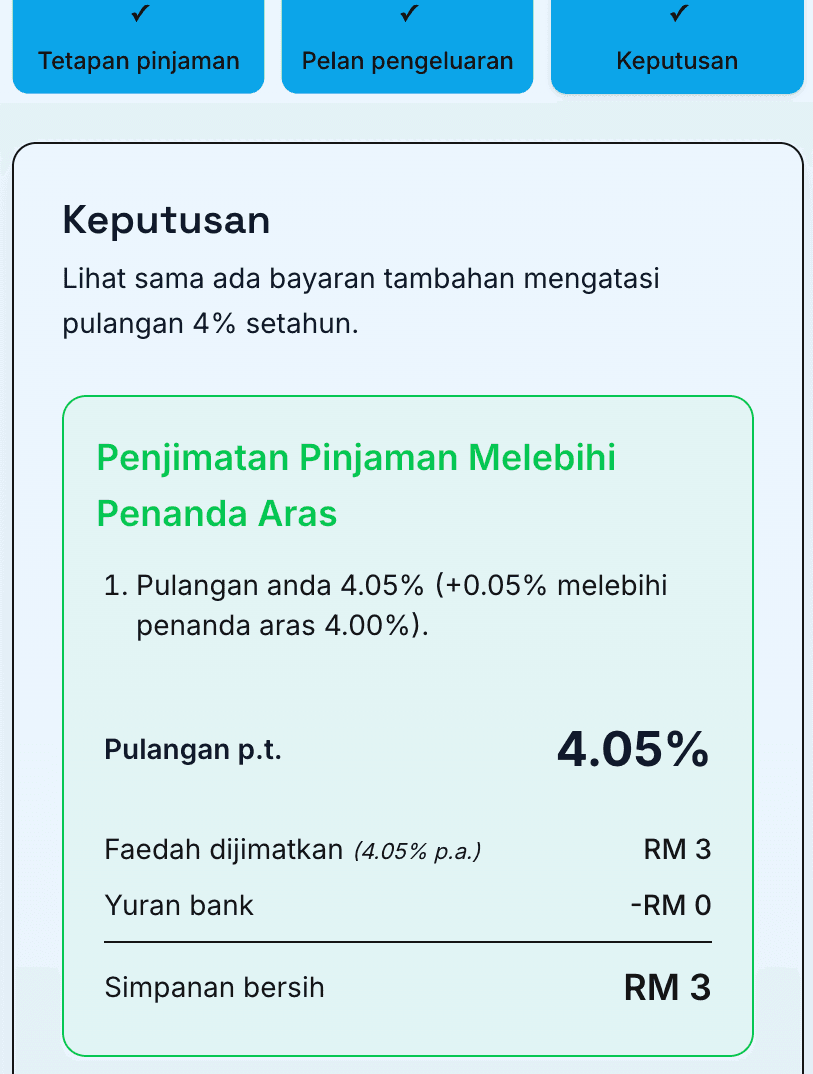Click the italic (4.05% p.a.) note
This screenshot has width=813, height=1074.
418,852
